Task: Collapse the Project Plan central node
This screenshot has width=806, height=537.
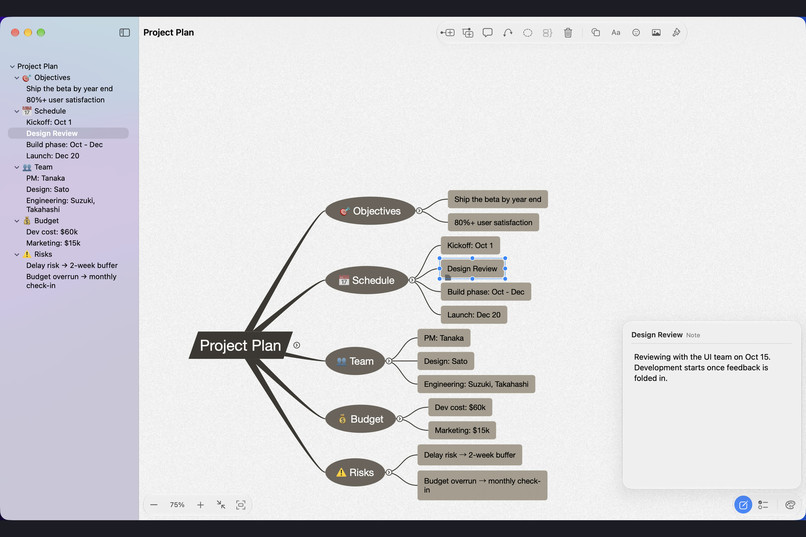Action: (x=297, y=345)
